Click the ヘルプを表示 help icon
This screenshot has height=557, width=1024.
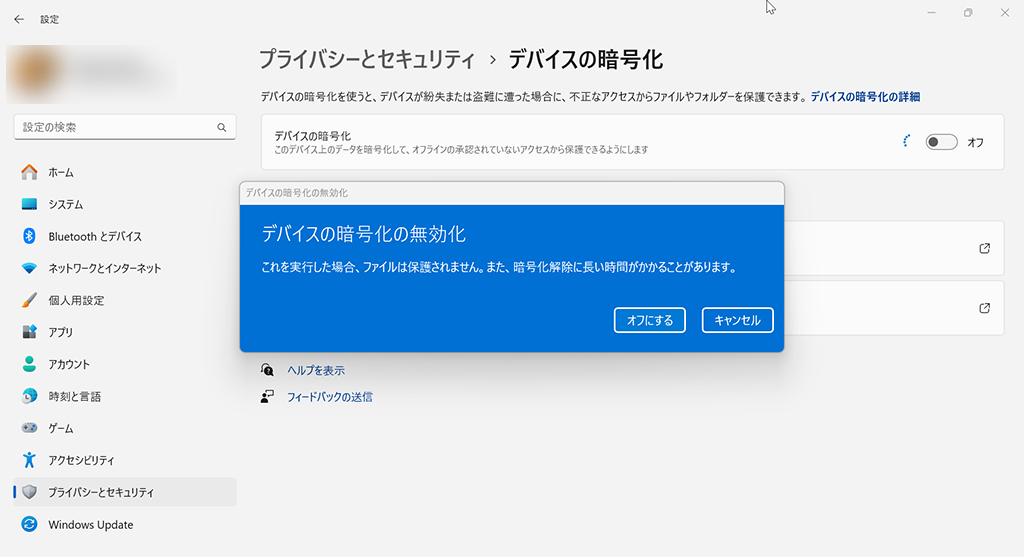267,370
